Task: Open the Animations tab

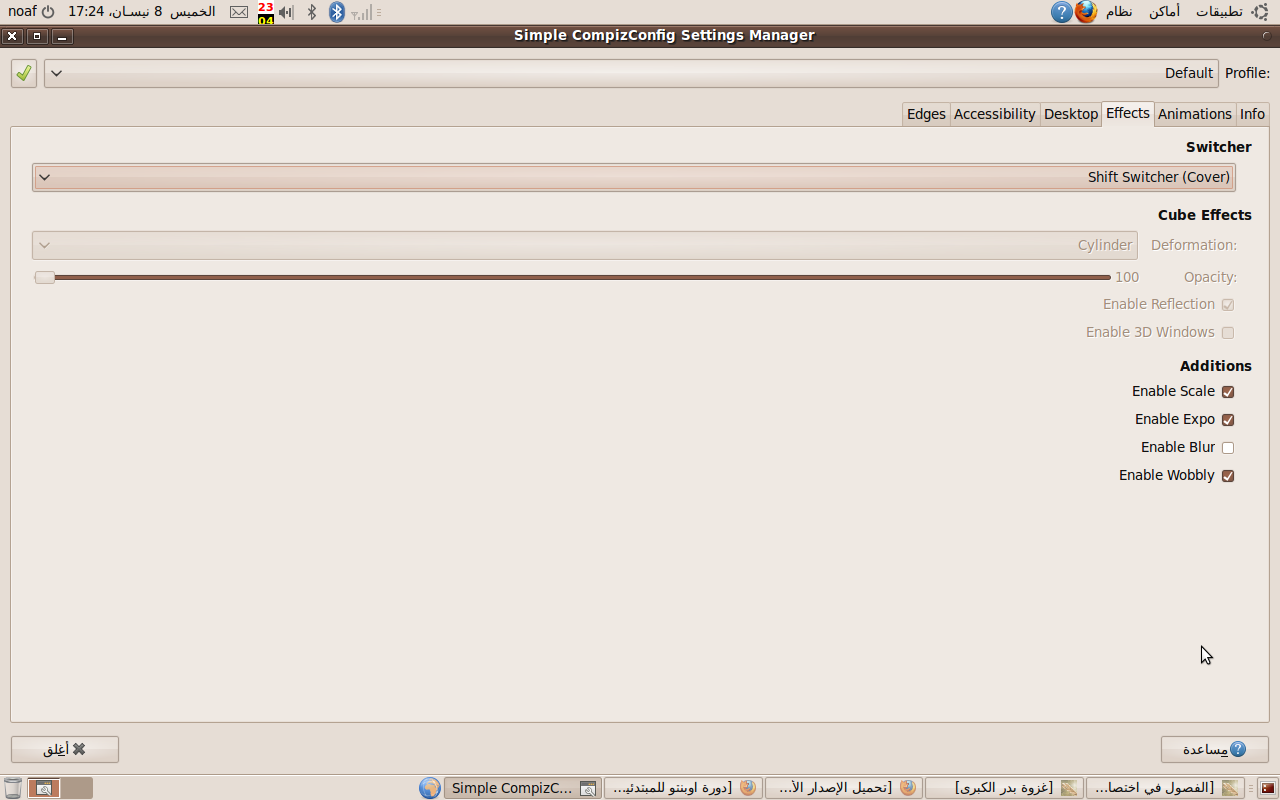Action: point(1195,114)
